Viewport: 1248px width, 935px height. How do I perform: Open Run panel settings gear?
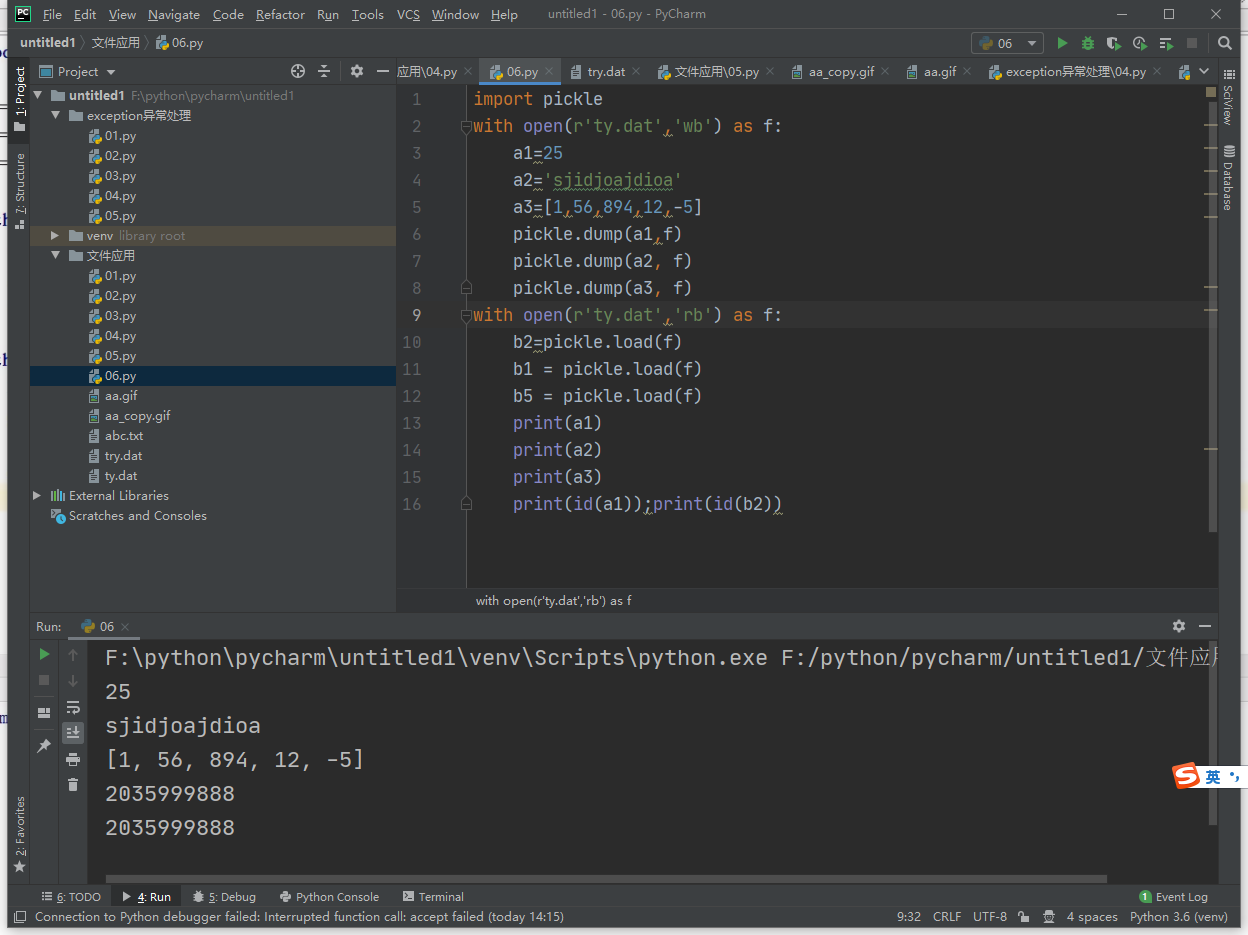click(1179, 626)
